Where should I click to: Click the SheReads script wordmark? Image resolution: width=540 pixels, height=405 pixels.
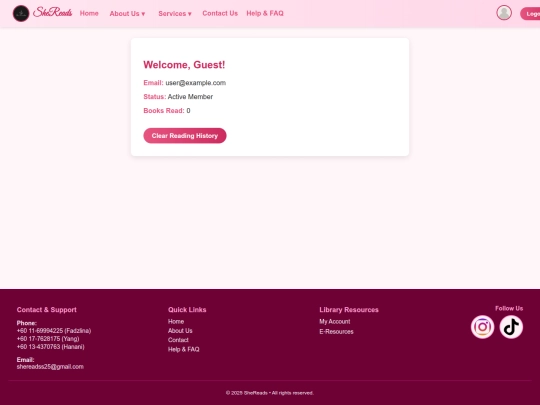tap(52, 13)
